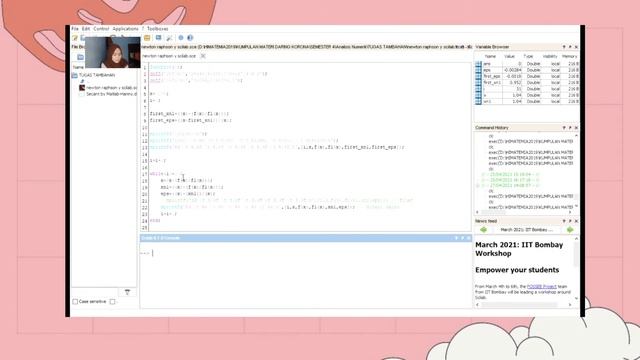This screenshot has width=640, height=360.
Task: Open preferences with the tools icon
Action: tap(169, 38)
